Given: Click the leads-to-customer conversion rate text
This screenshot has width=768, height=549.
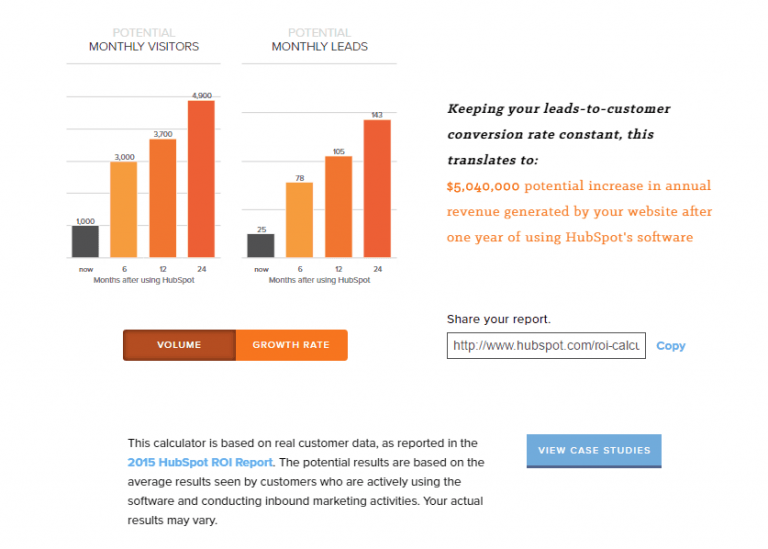Looking at the screenshot, I should click(558, 134).
